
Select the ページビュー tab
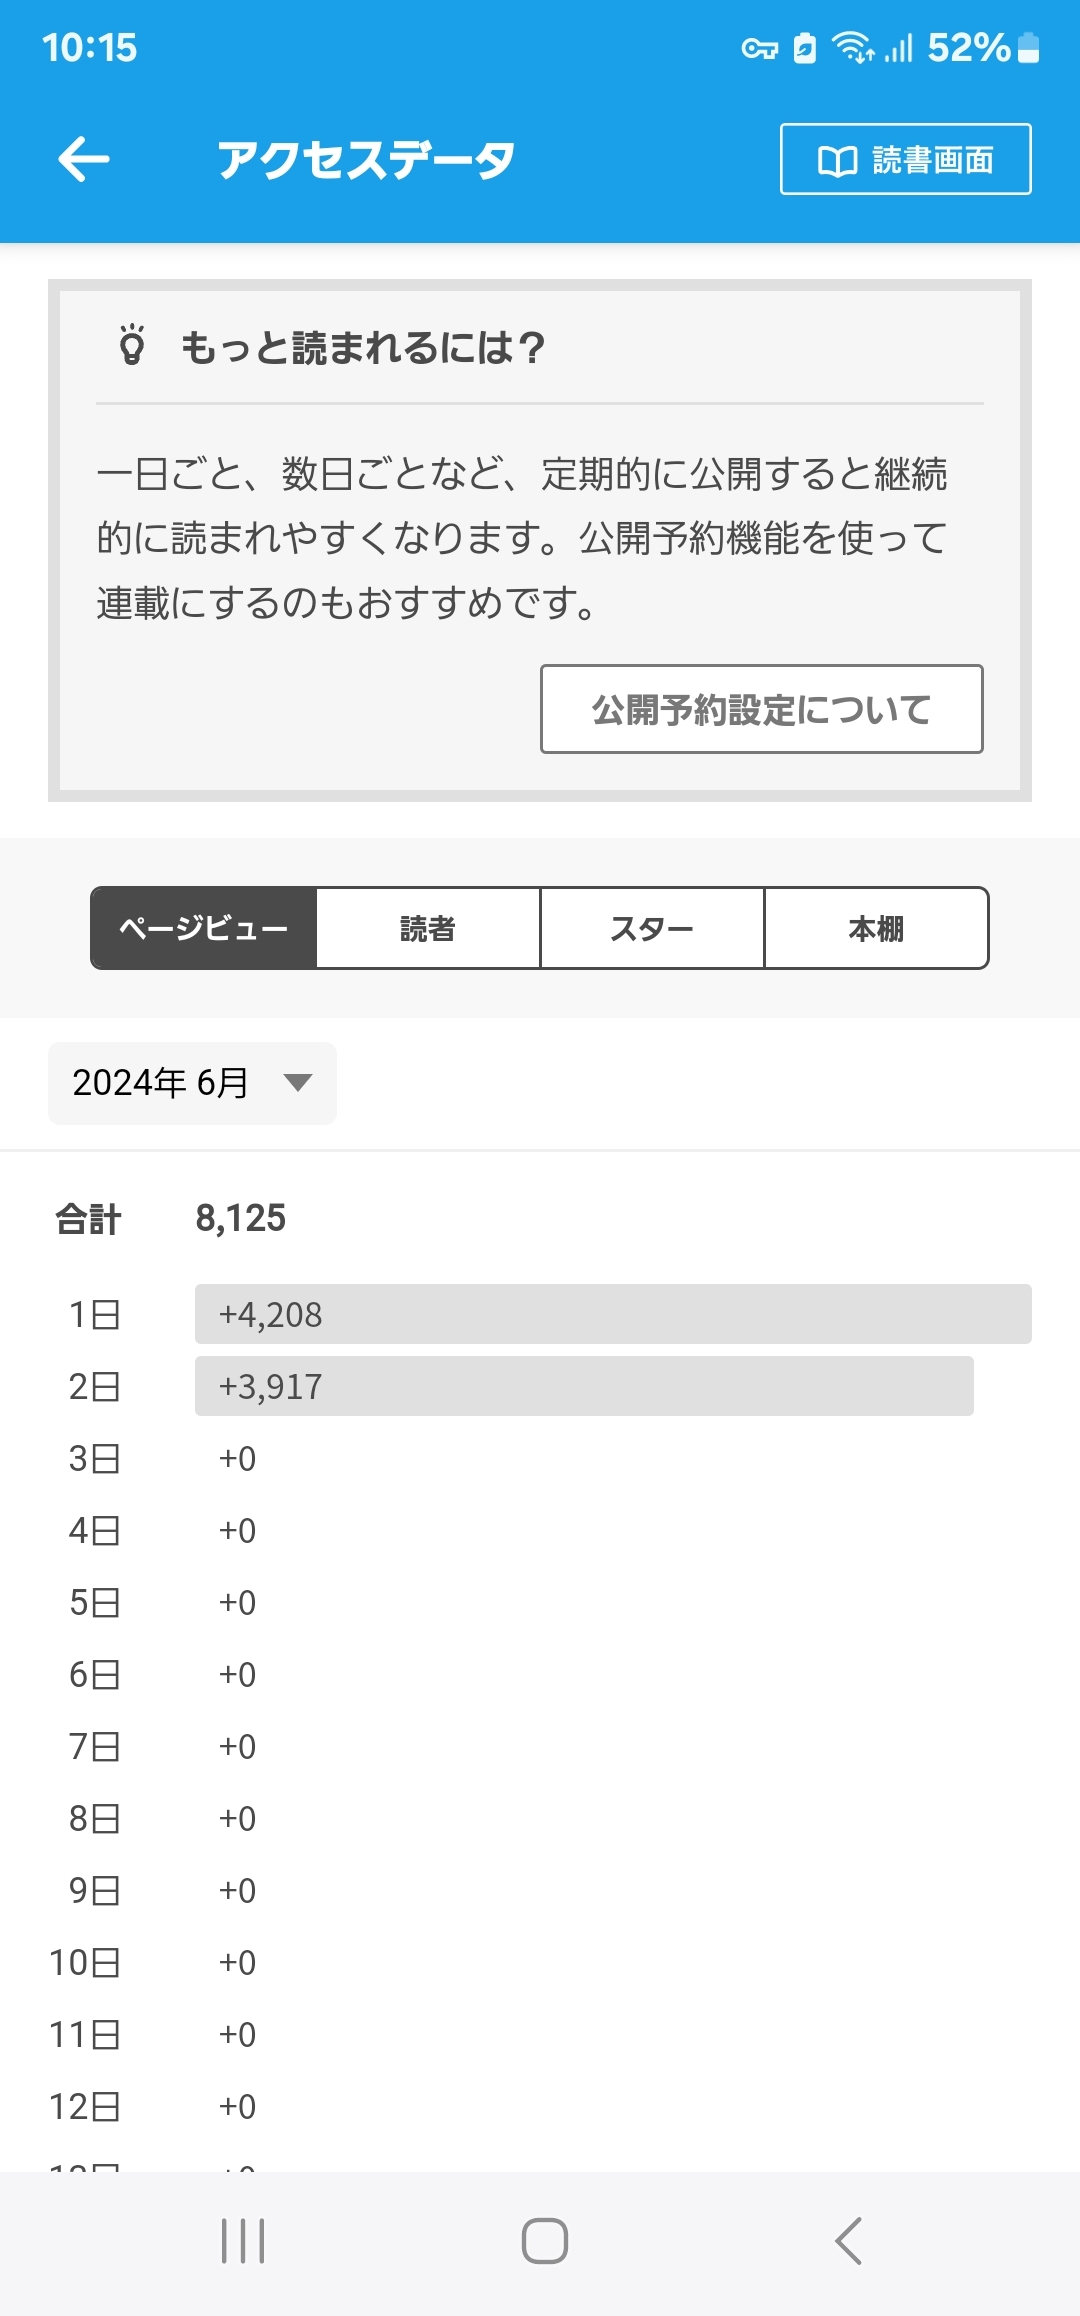[x=204, y=928]
